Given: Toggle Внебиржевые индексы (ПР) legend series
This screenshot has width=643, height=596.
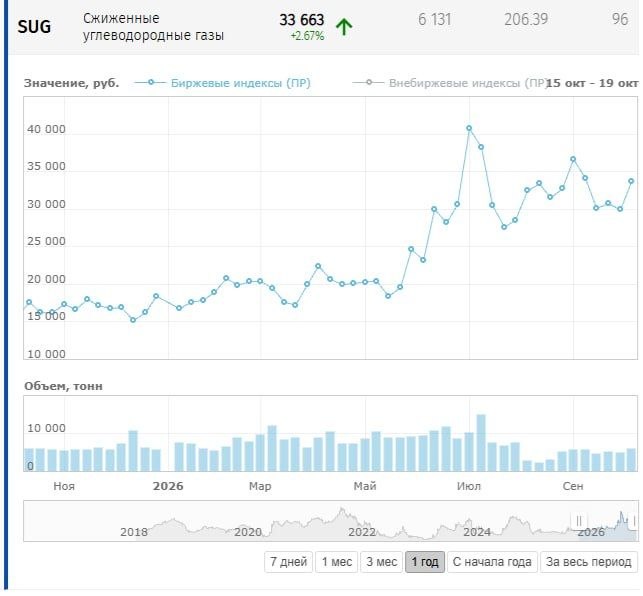Looking at the screenshot, I should tap(449, 83).
